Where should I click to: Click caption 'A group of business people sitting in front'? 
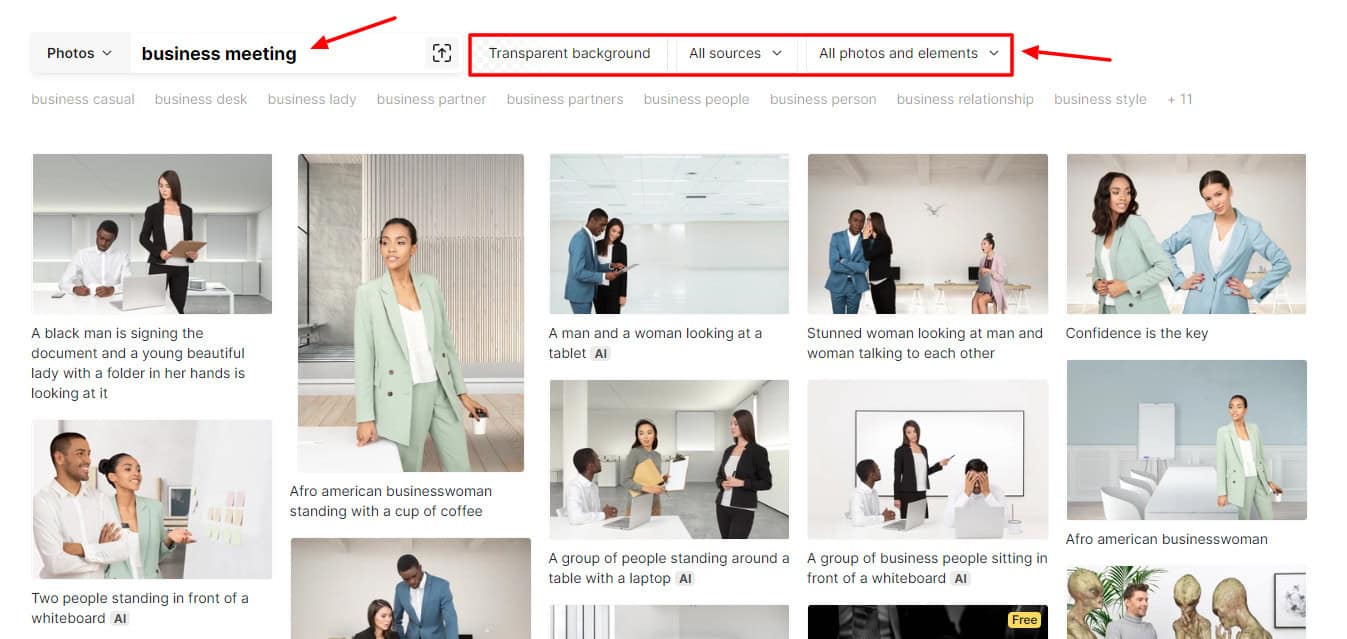(927, 568)
